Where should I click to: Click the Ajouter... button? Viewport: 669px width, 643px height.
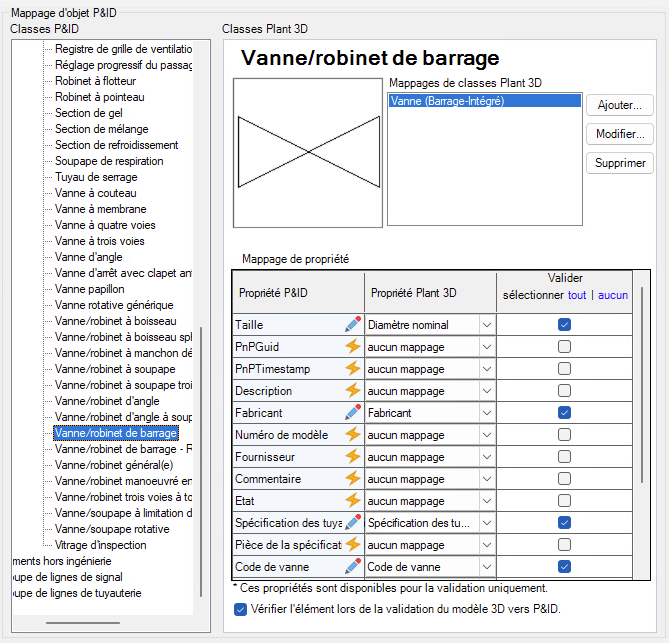click(620, 105)
